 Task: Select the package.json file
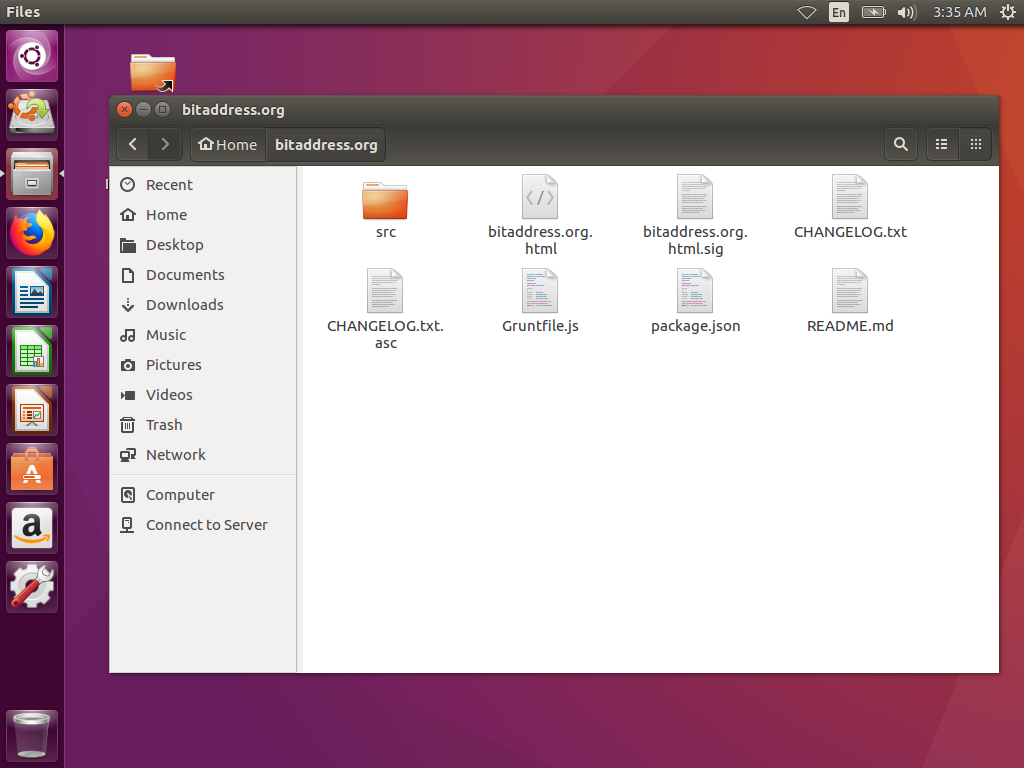pyautogui.click(x=695, y=292)
